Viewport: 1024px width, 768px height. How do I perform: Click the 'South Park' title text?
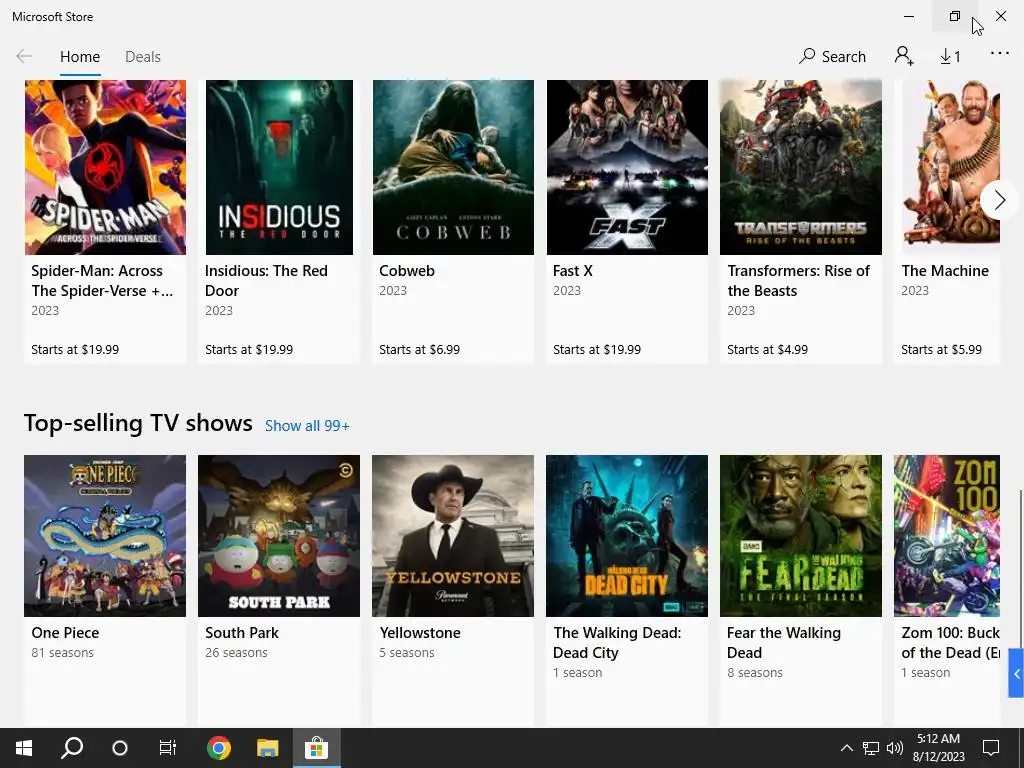coord(242,633)
